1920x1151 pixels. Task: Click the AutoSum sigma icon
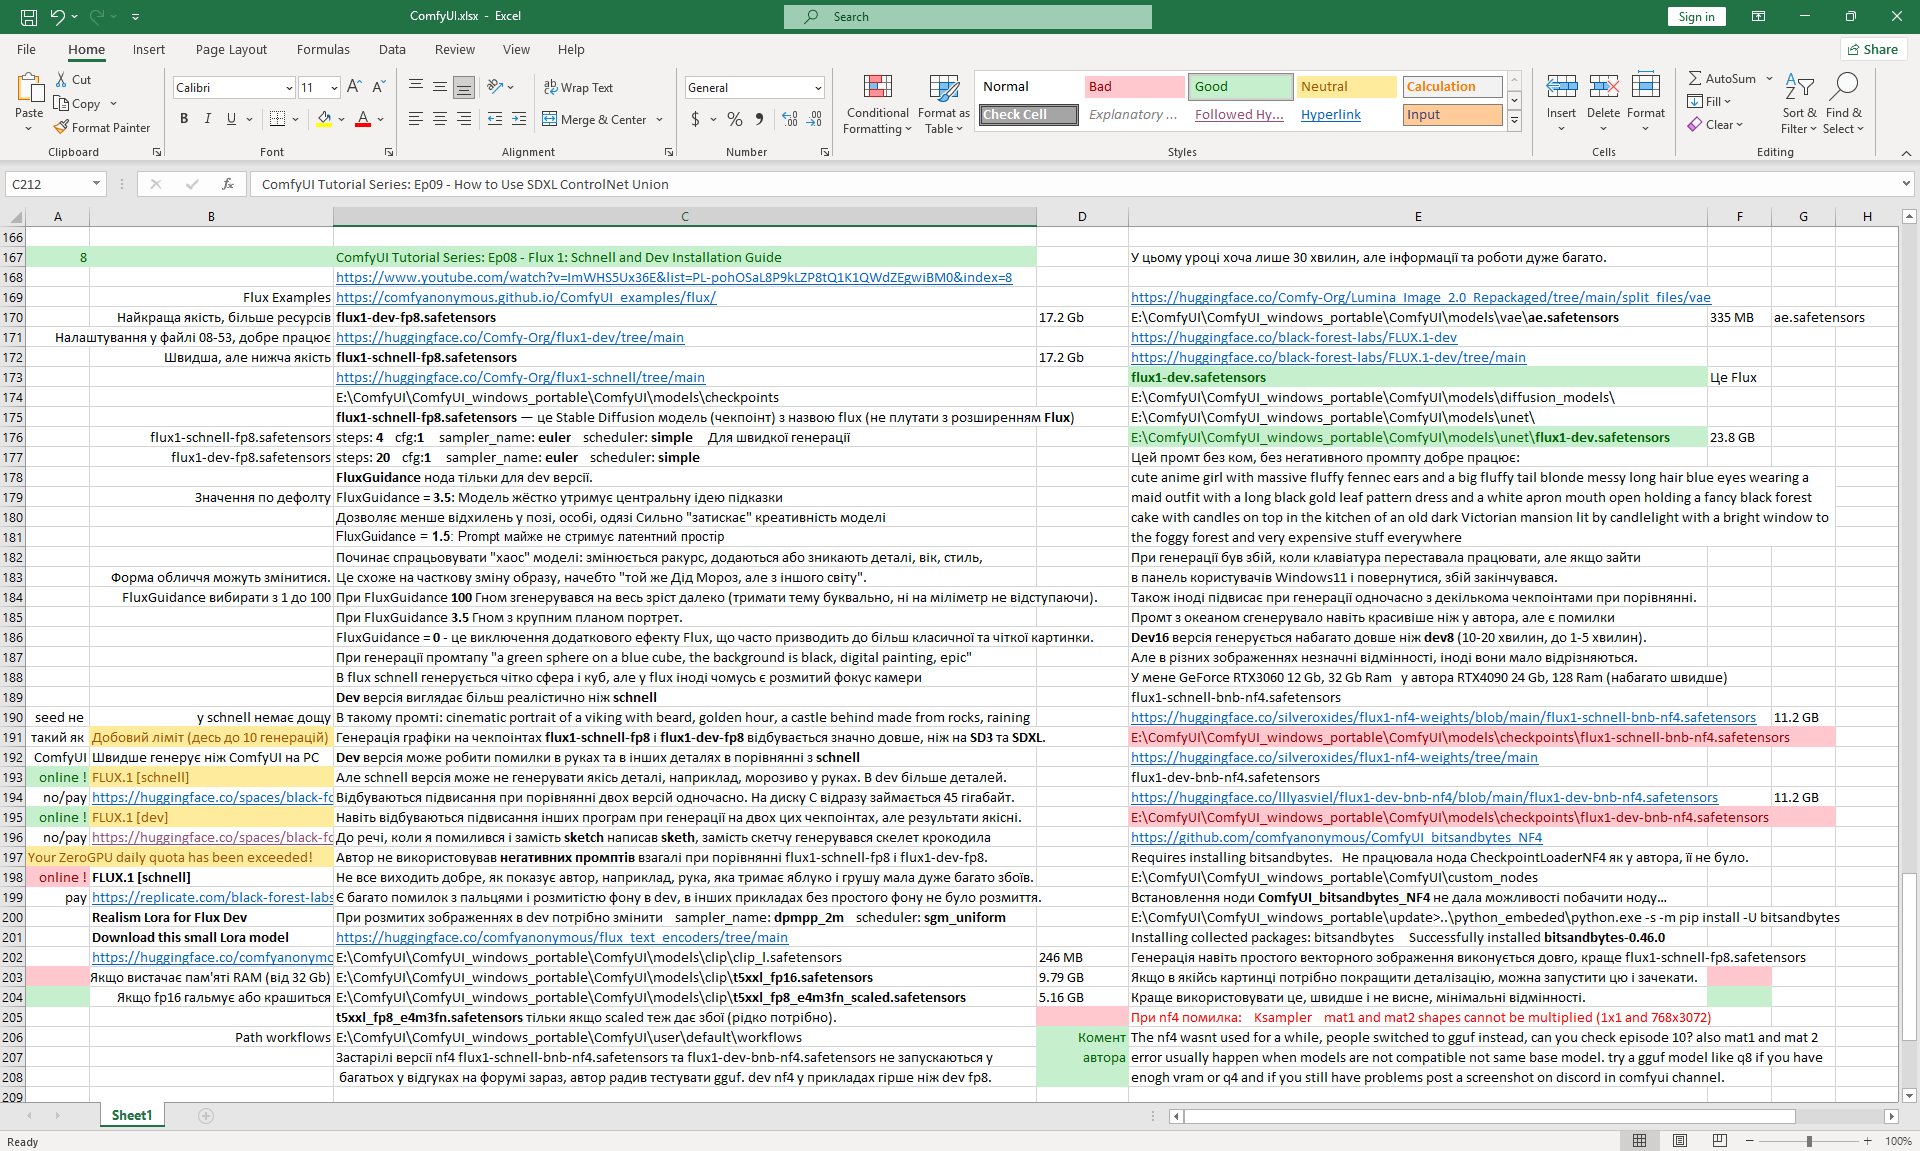(1695, 78)
